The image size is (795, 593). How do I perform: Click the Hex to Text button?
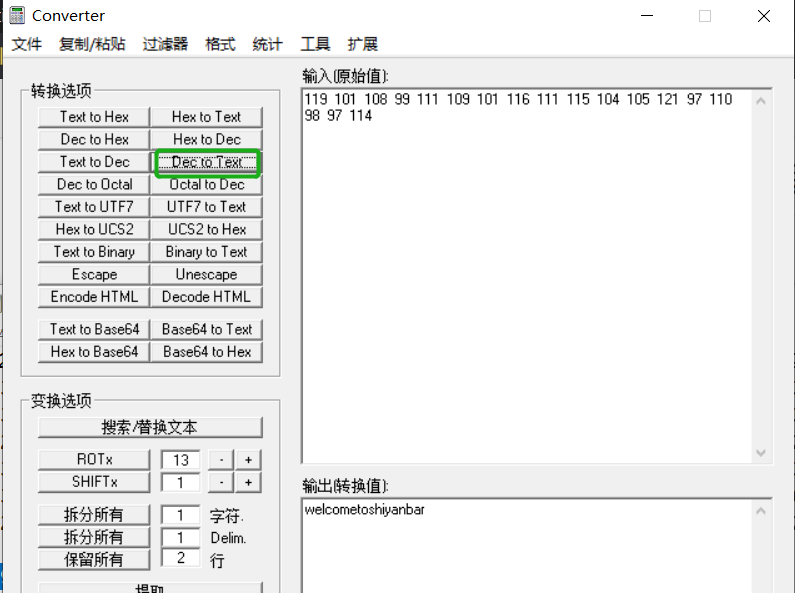coord(206,117)
